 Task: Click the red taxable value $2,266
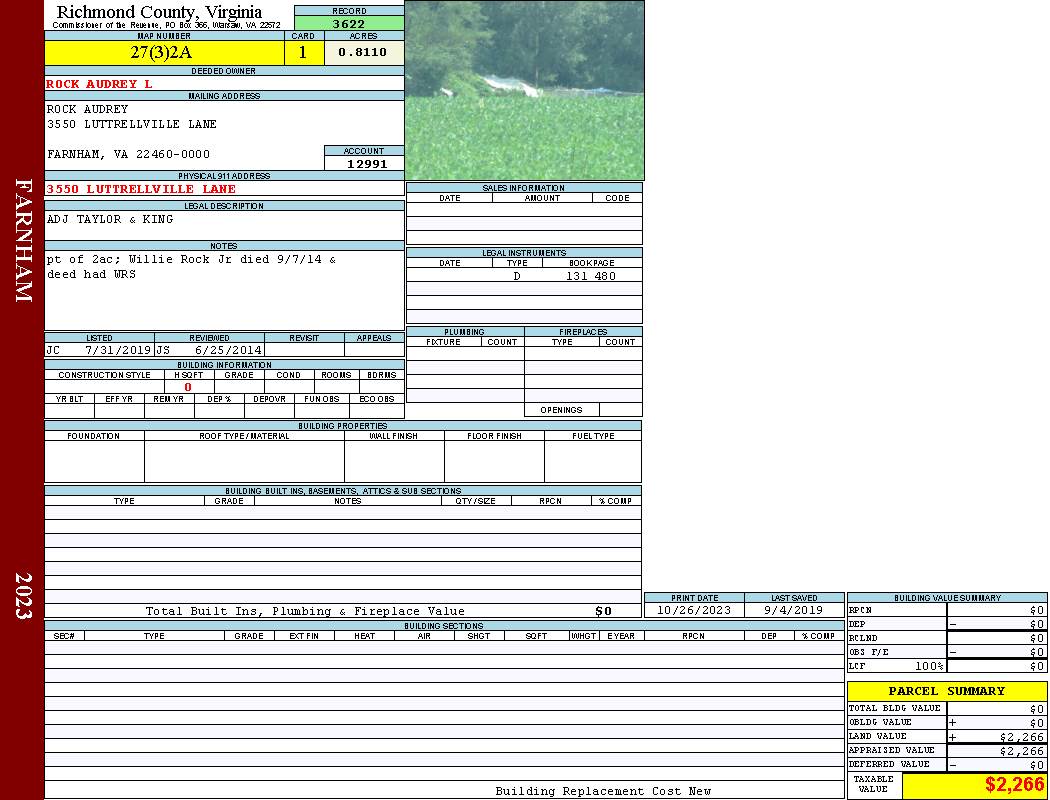coord(1014,785)
